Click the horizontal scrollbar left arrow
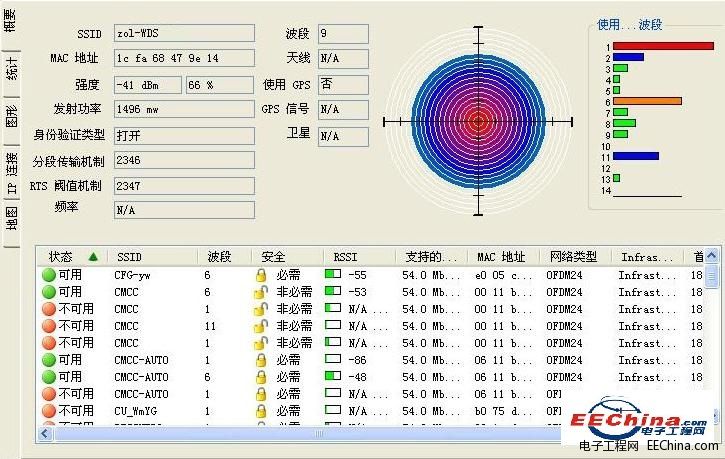725x459 pixels. (45, 433)
